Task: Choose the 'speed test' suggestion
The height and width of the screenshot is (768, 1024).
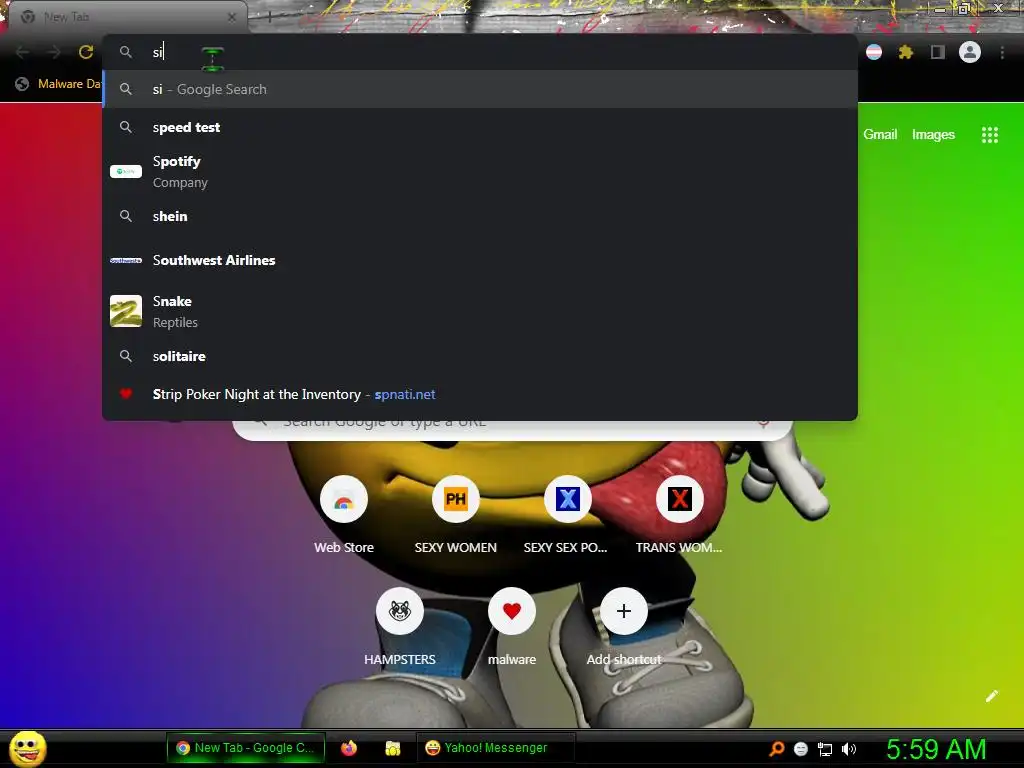Action: [x=480, y=127]
